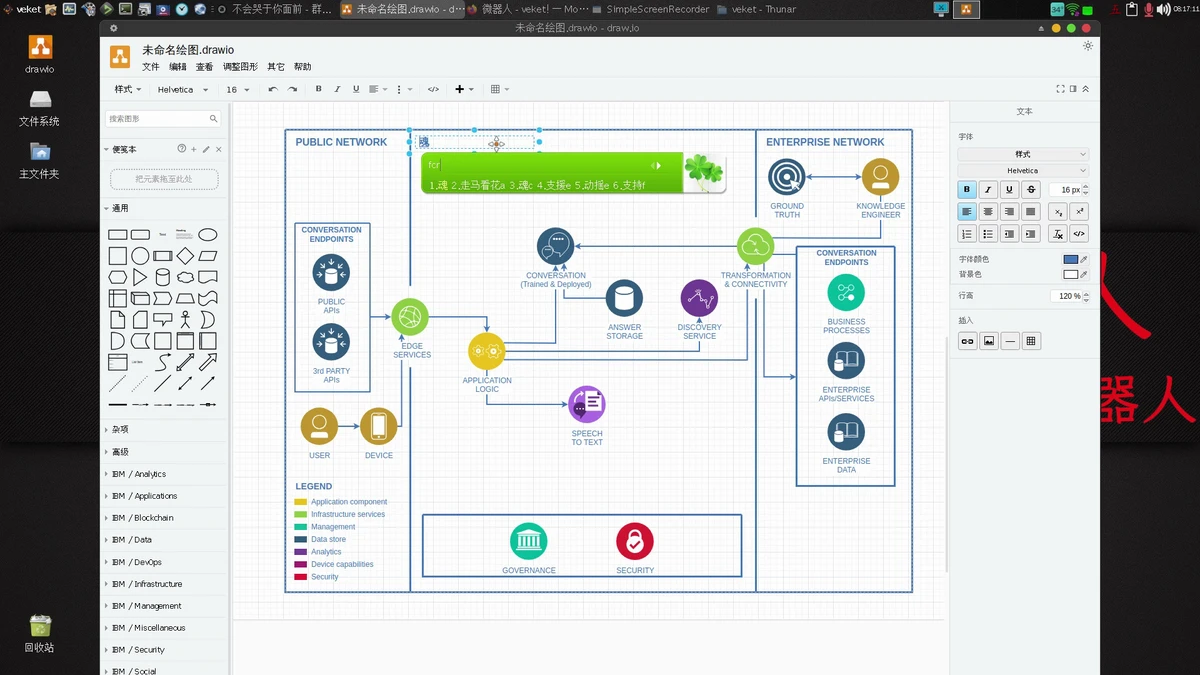
Task: Toggle bold in the right text panel
Action: (x=967, y=190)
